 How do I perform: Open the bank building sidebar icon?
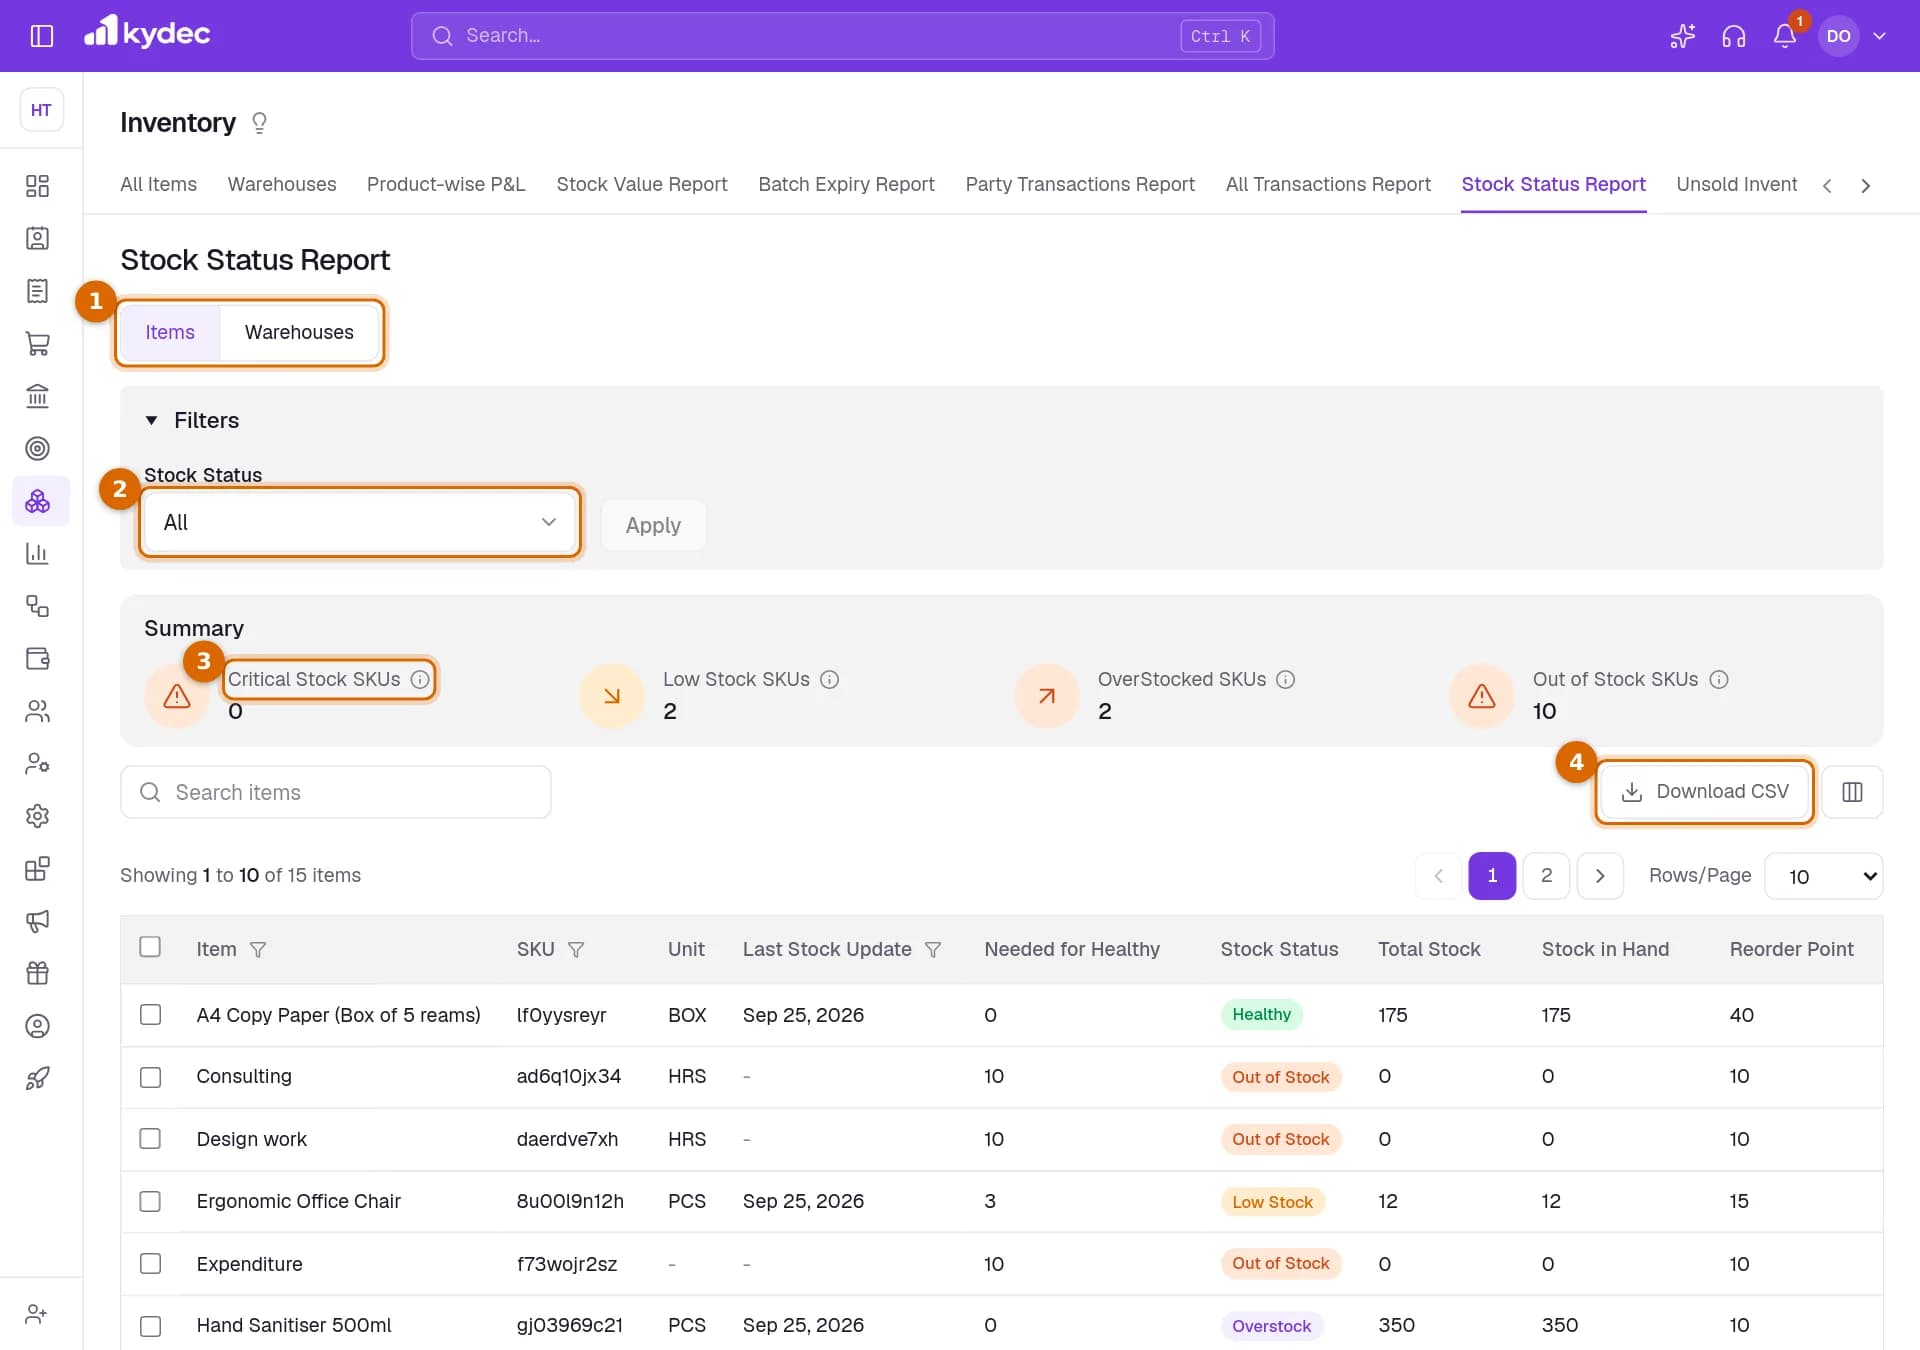(x=37, y=396)
